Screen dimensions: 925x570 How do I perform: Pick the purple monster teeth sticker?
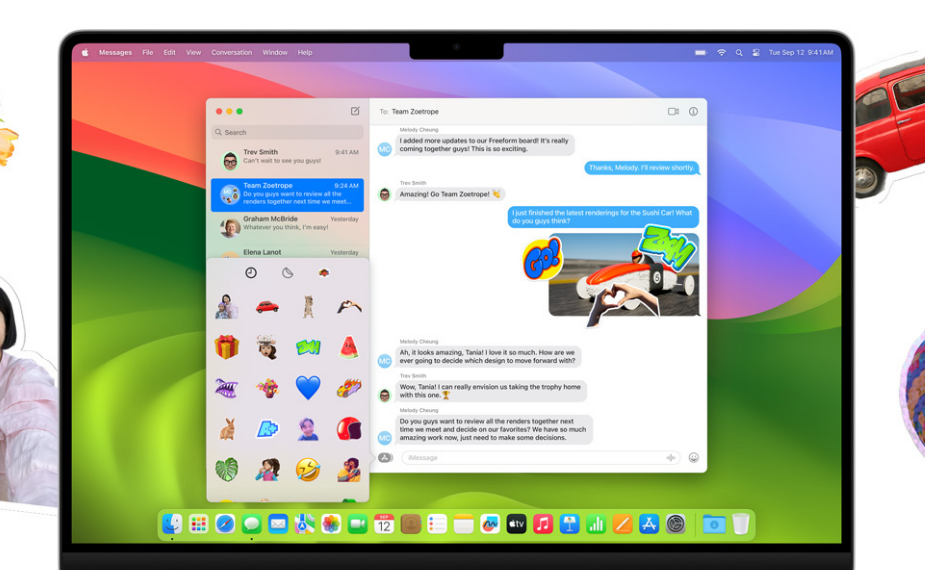(x=227, y=388)
